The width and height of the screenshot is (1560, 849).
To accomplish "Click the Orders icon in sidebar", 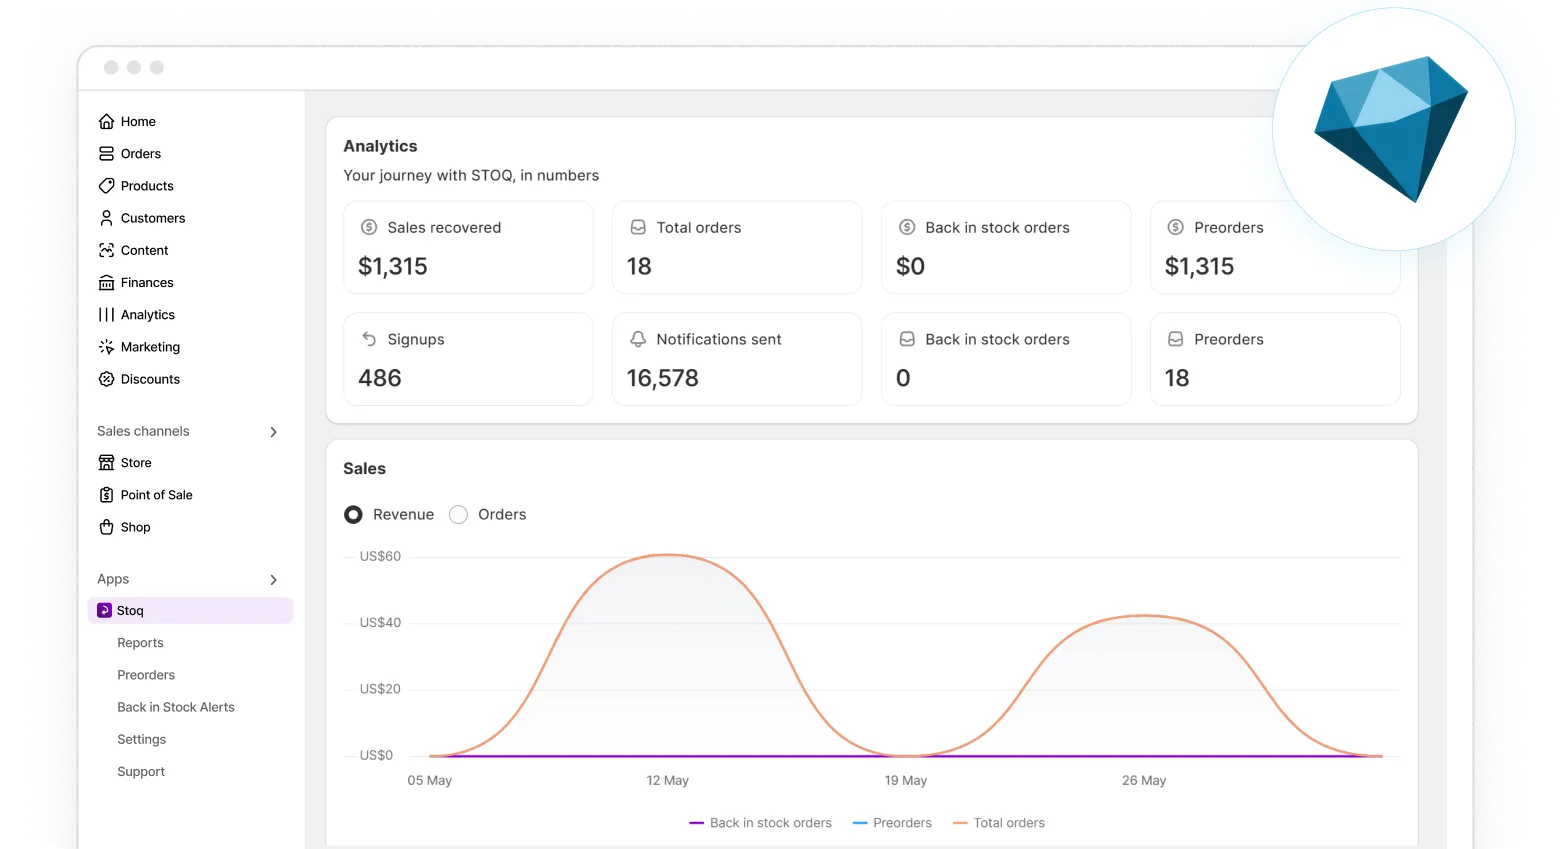I will click(106, 154).
